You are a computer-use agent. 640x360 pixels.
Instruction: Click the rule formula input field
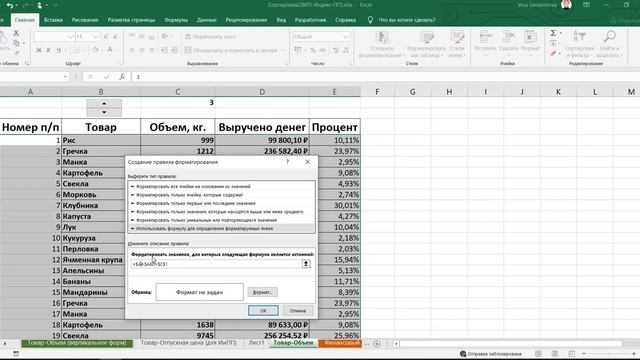coord(216,264)
